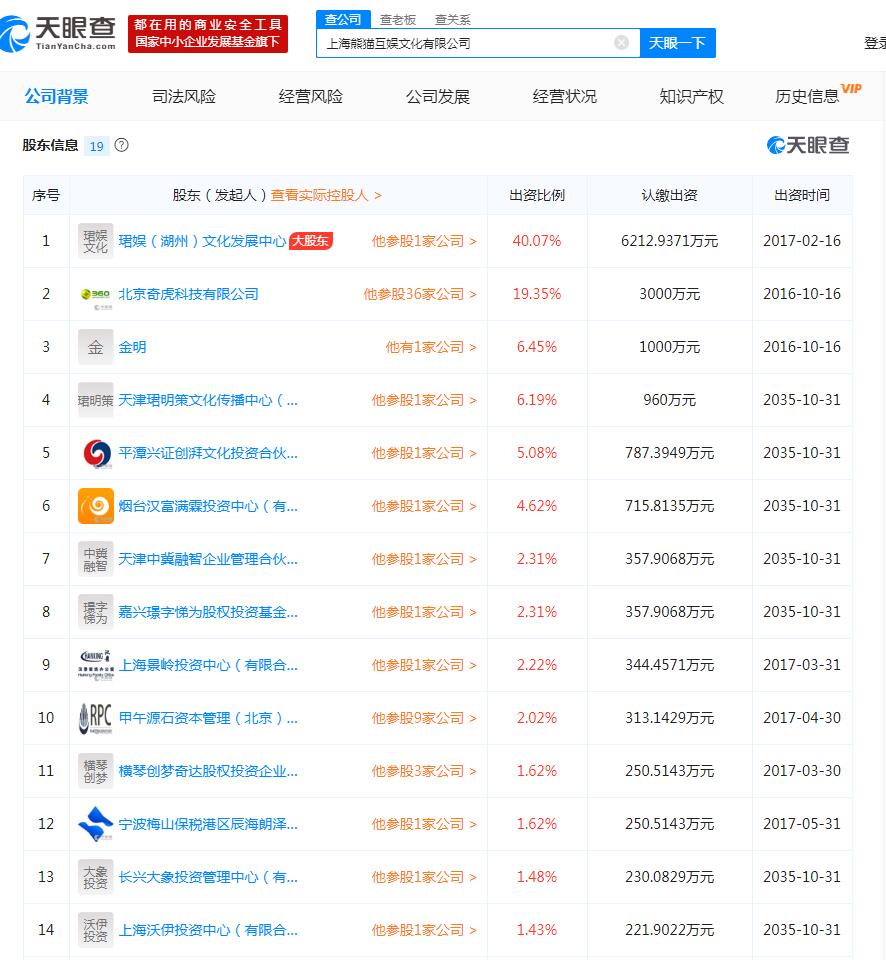This screenshot has height=960, width=886.
Task: Click the 大象投资 logo in row 13
Action: coord(96,877)
